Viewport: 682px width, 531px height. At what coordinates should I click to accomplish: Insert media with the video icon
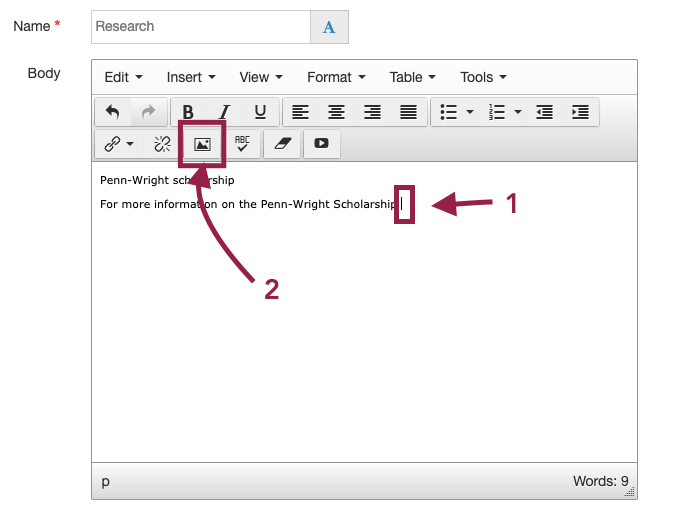(x=321, y=144)
